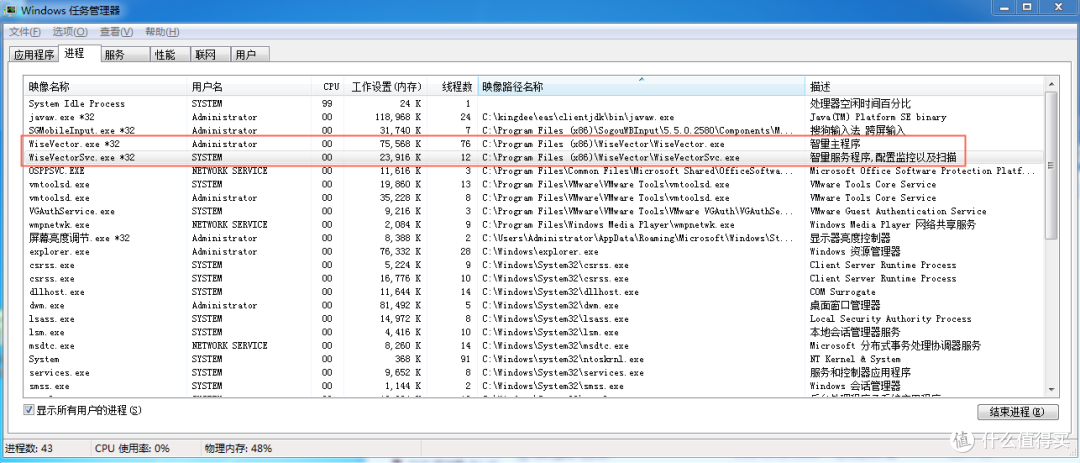Select csrss.exe with 16,776 K memory
1080x463 pixels.
pos(534,278)
